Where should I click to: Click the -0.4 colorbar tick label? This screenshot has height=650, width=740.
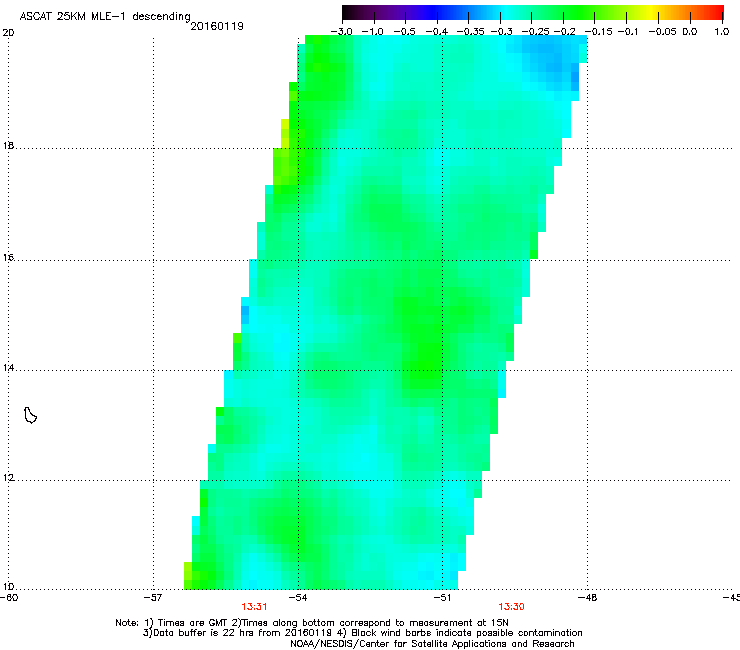tap(437, 32)
